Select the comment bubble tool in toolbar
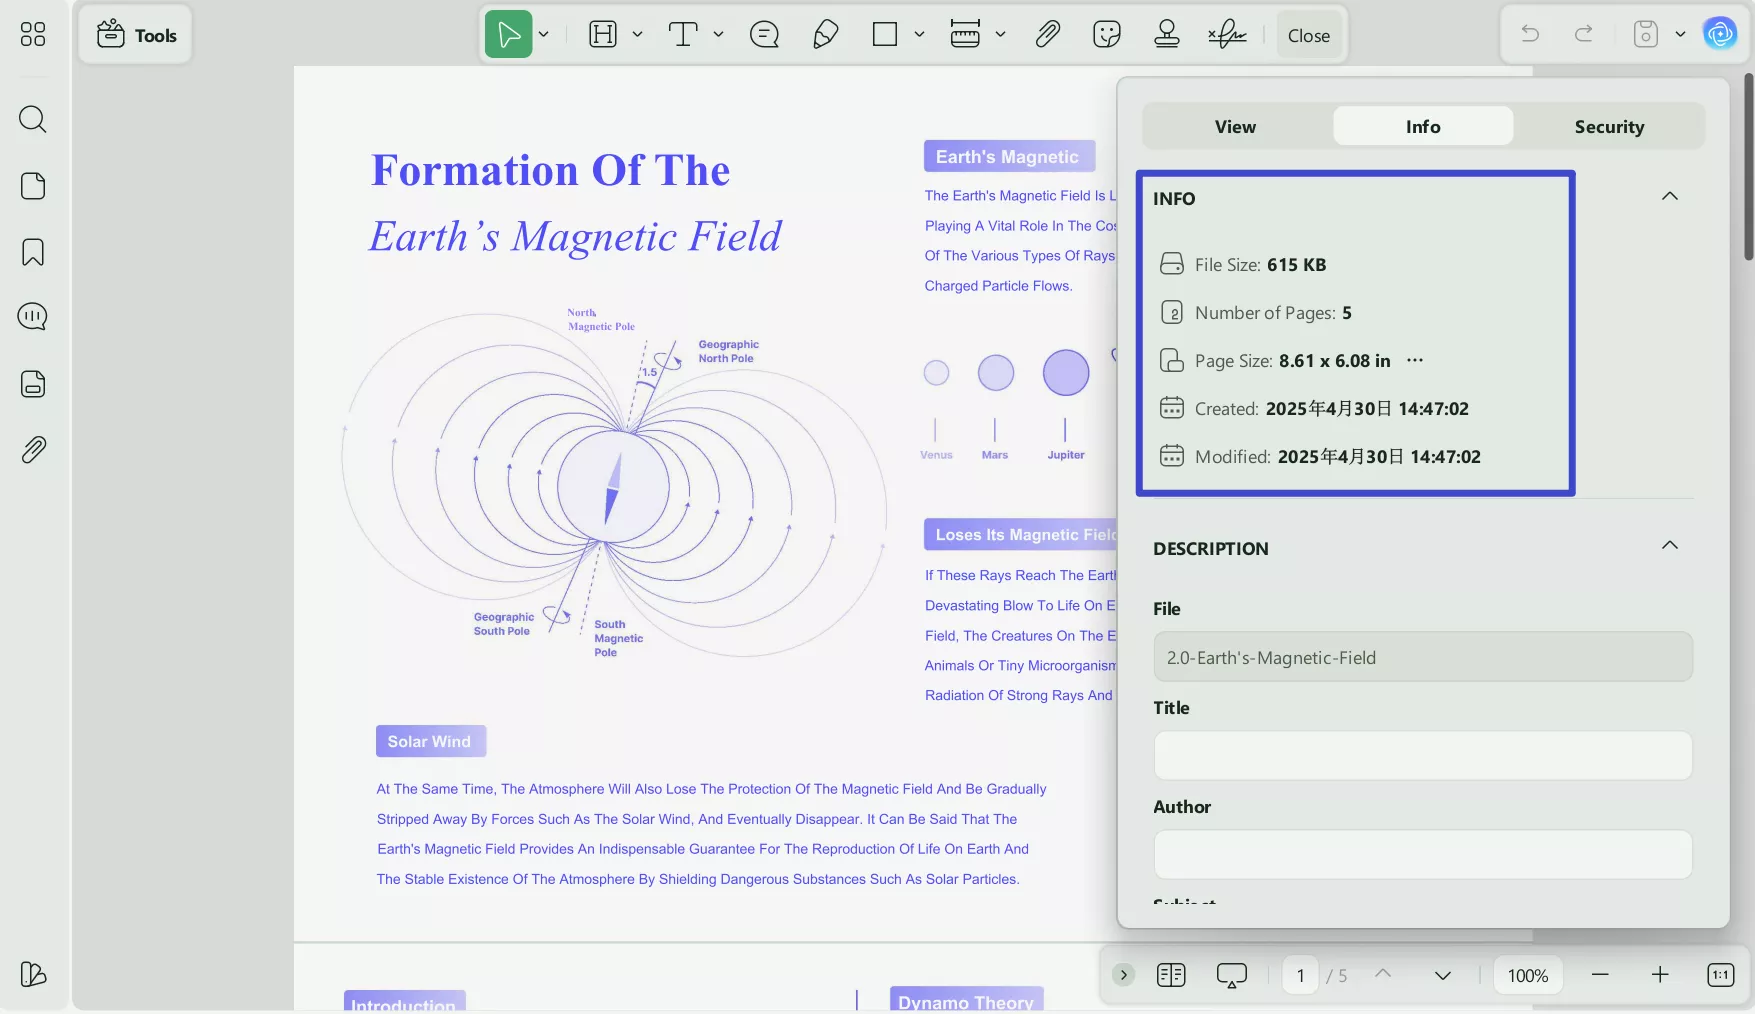This screenshot has width=1755, height=1014. pos(764,35)
